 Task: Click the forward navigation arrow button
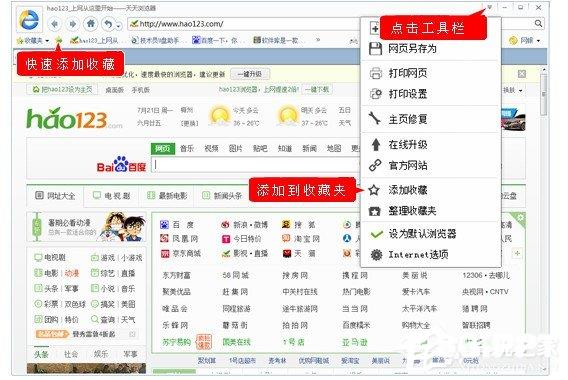pyautogui.click(x=72, y=24)
